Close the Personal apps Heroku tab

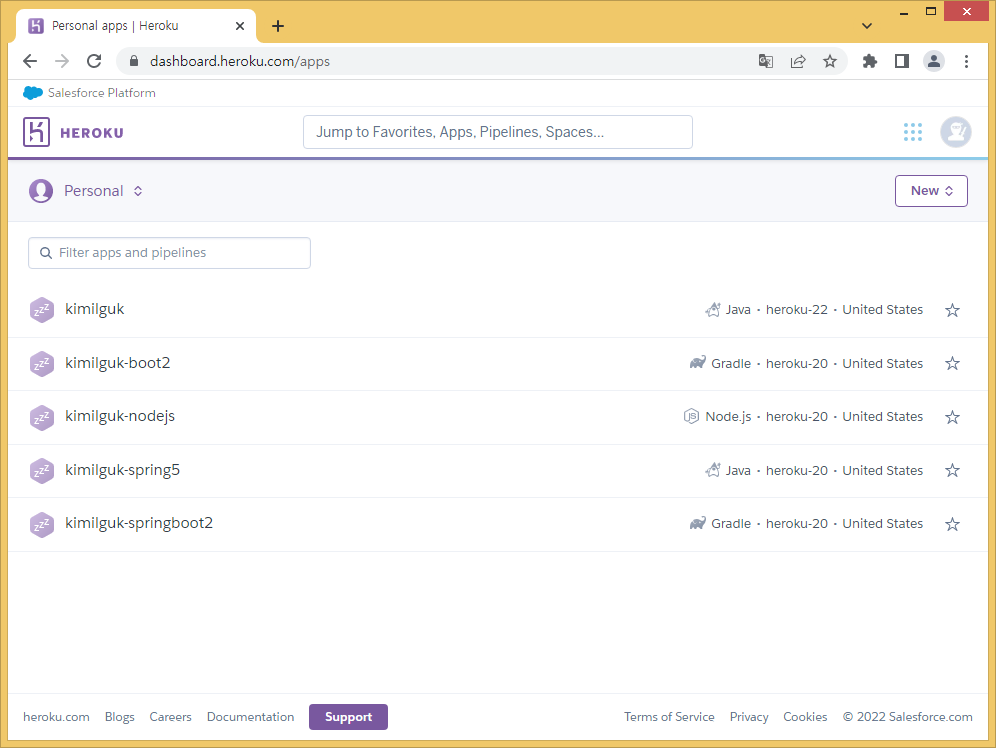point(239,26)
